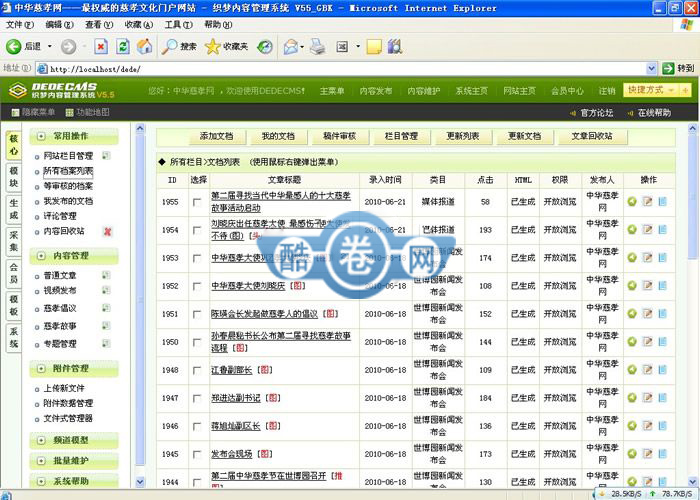Click the main content scrollbar up arrow
The image size is (700, 500).
pos(693,129)
